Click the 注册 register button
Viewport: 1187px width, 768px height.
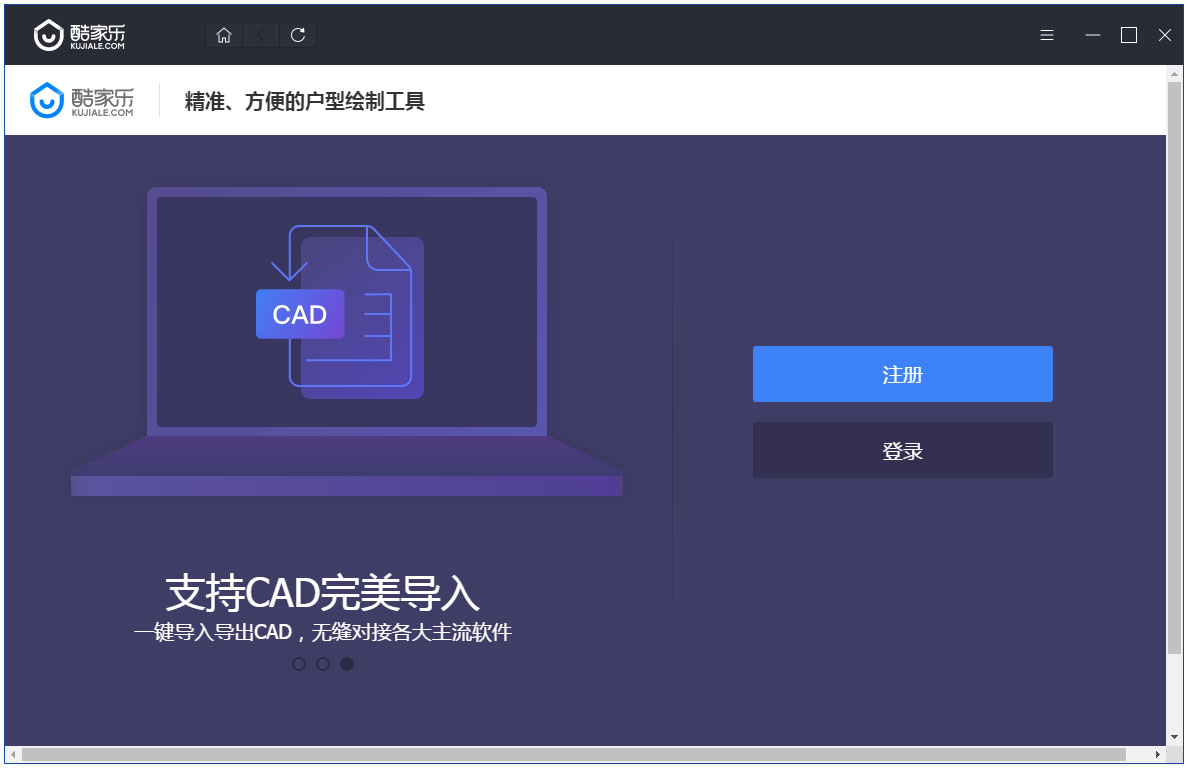pos(902,374)
